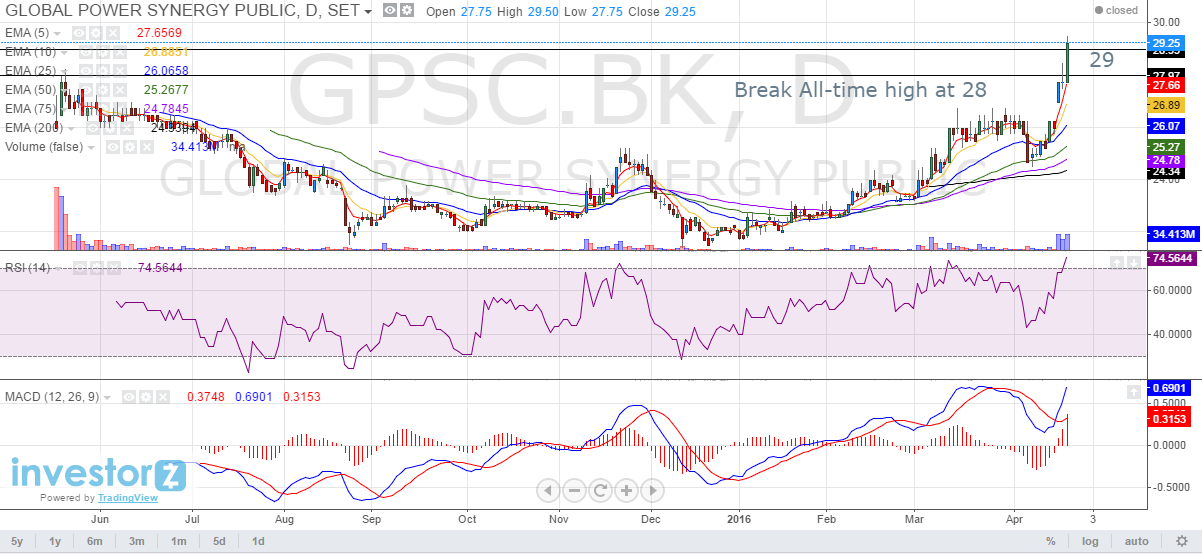Remove the Volume indicator
Screen dimensions: 1202x554
pos(147,147)
